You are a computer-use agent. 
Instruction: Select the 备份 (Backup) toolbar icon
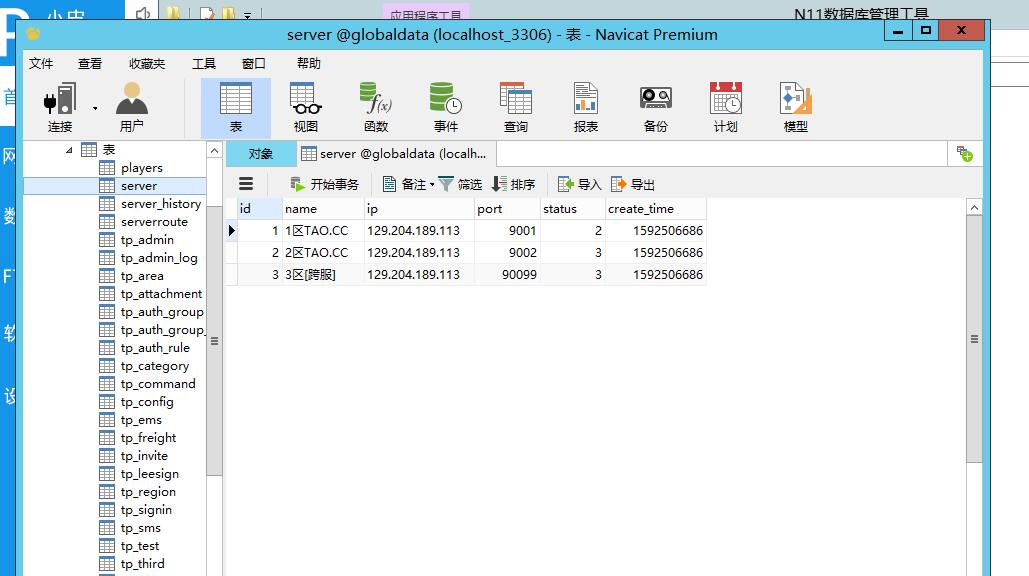[x=655, y=106]
